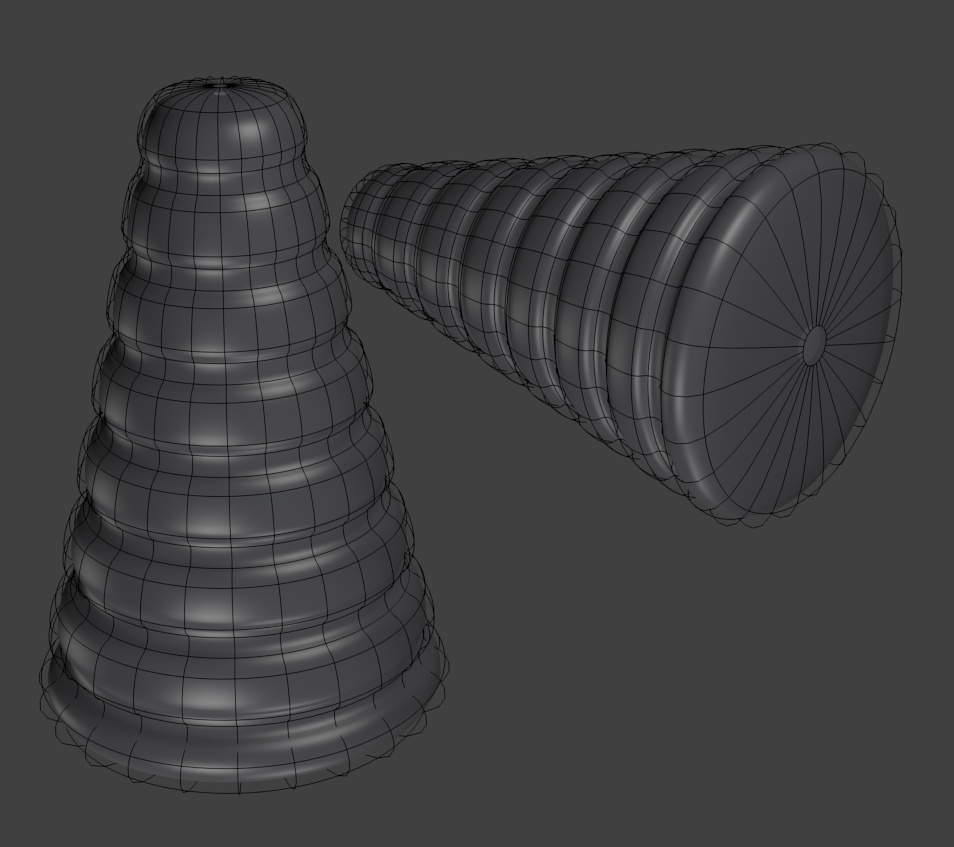954x847 pixels.
Task: Click center hub circle on tilted cone base
Action: tap(815, 345)
